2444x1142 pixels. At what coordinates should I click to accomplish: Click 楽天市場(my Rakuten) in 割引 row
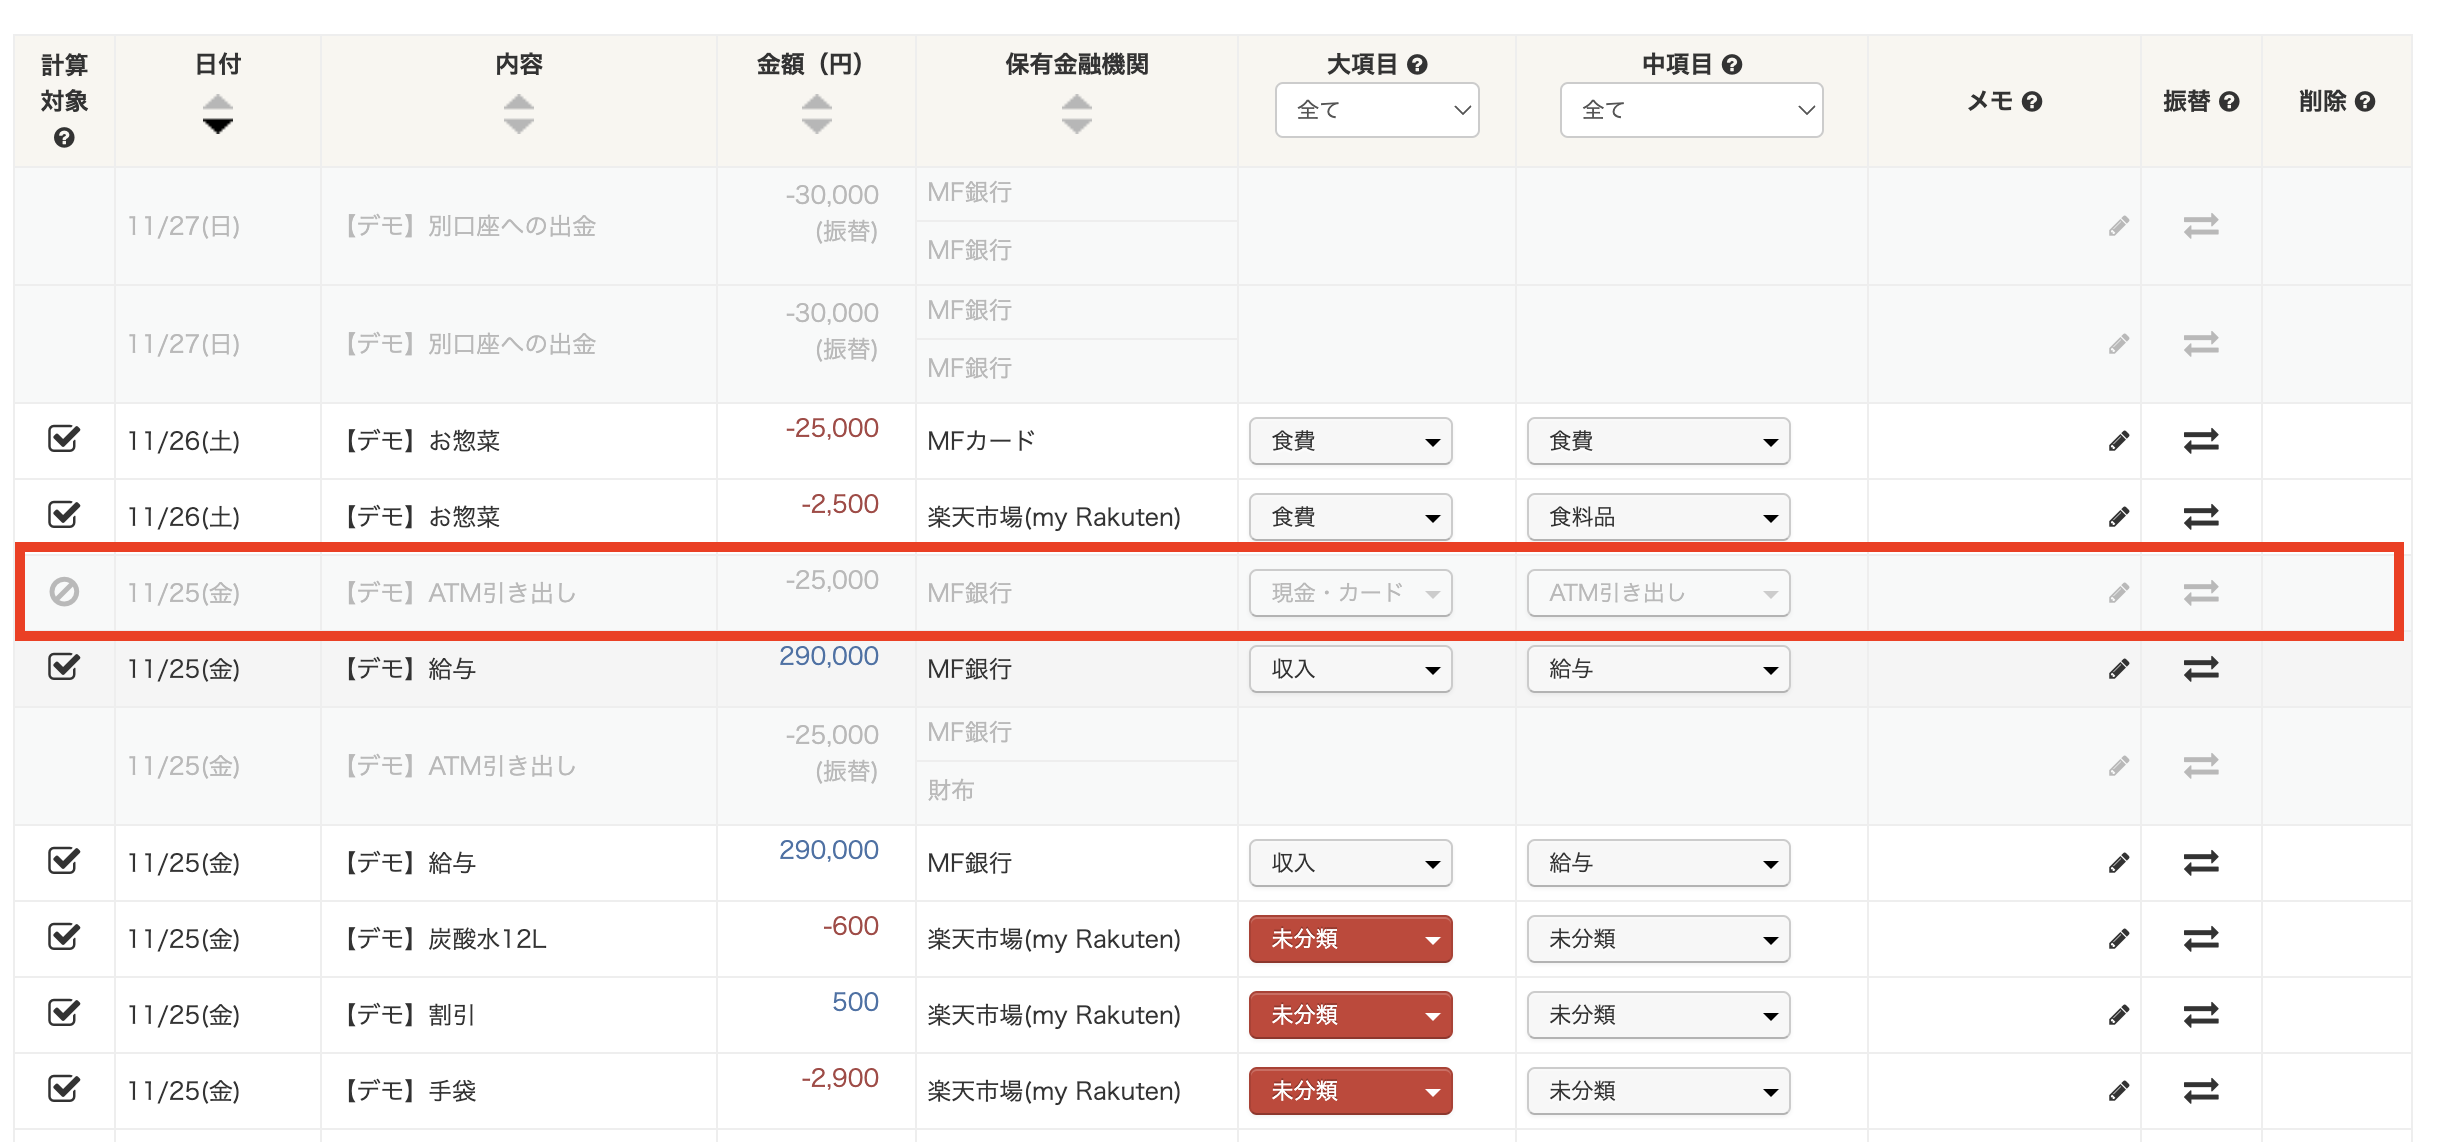click(1054, 1015)
